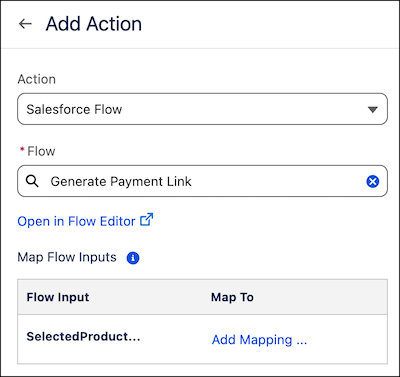The height and width of the screenshot is (377, 400).
Task: Click the Flow search input field
Action: pyautogui.click(x=202, y=181)
